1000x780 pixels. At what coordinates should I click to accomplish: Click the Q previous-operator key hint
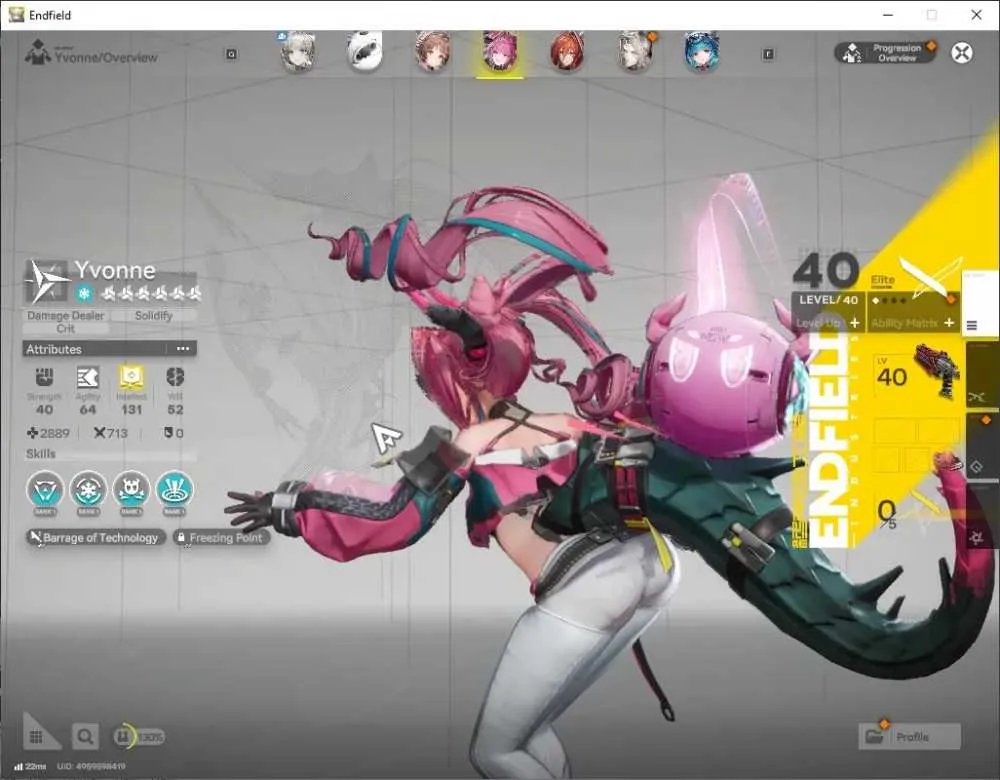point(232,54)
